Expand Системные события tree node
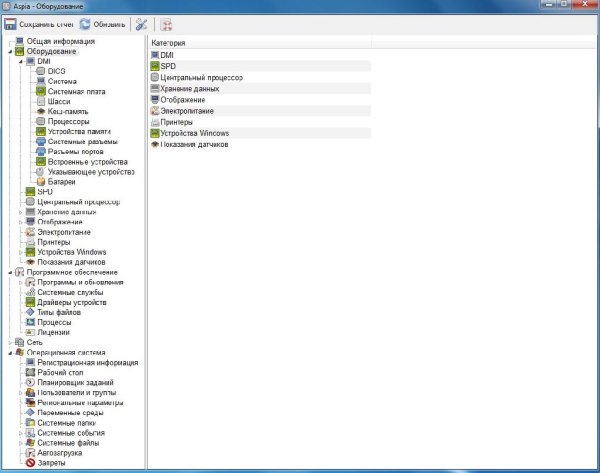600x473 pixels. [x=21, y=433]
